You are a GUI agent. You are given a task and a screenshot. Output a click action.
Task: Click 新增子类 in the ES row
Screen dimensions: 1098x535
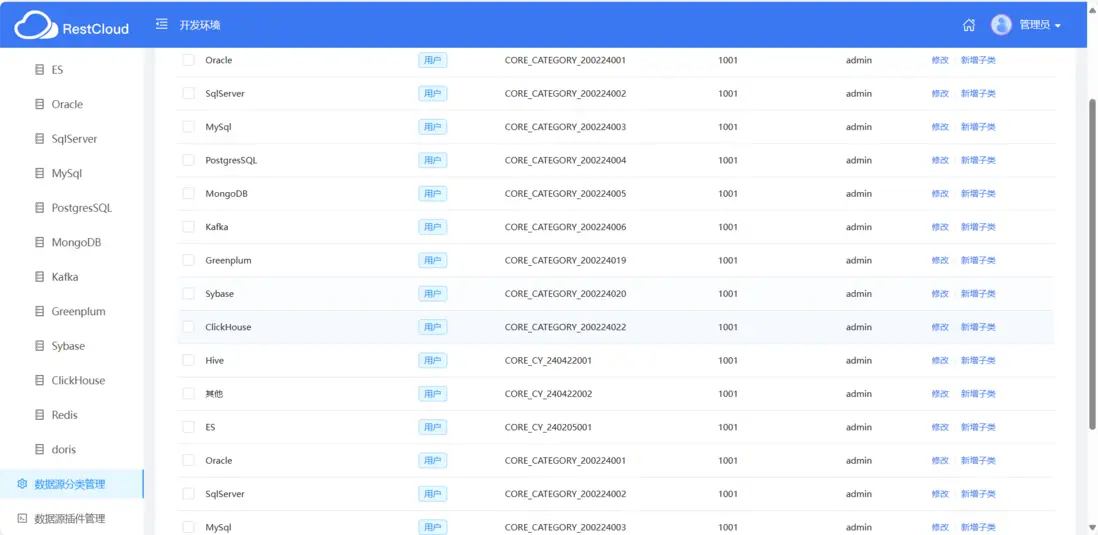coord(978,427)
